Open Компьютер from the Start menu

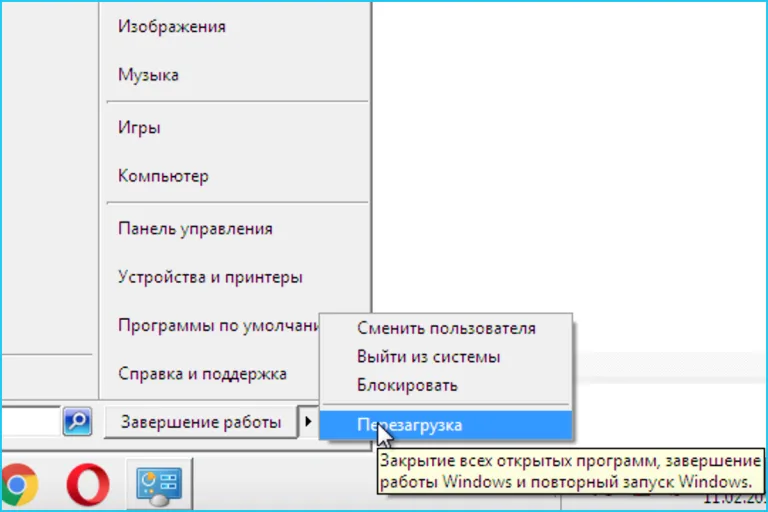click(163, 176)
